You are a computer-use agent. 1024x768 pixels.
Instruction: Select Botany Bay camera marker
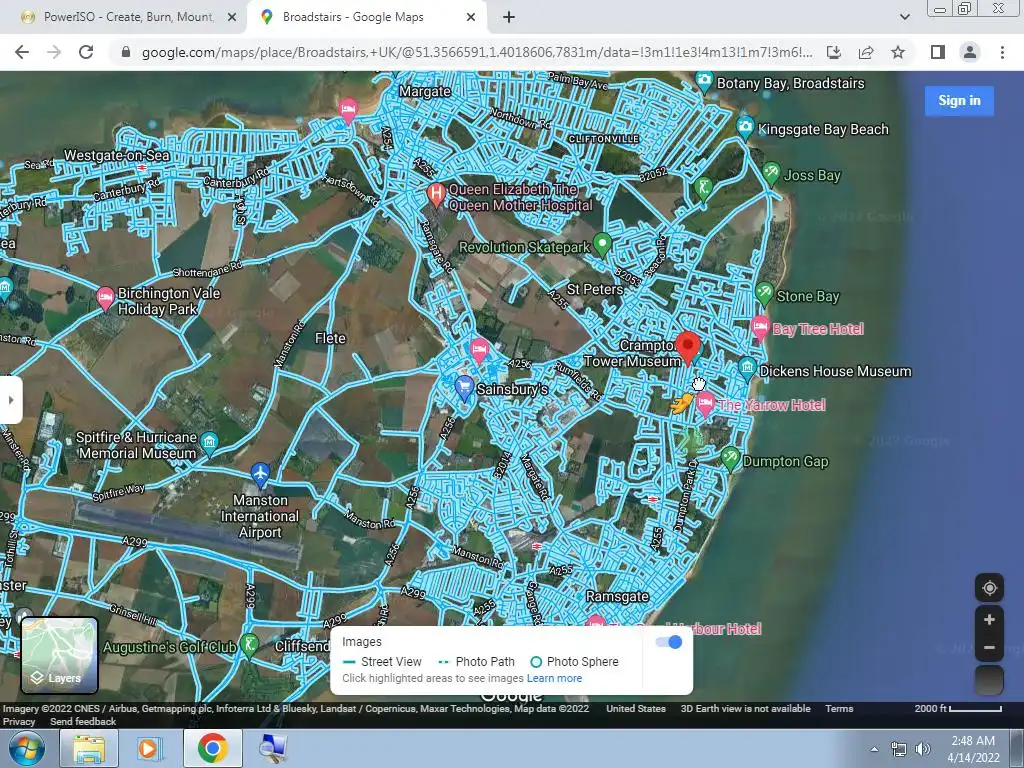(704, 82)
